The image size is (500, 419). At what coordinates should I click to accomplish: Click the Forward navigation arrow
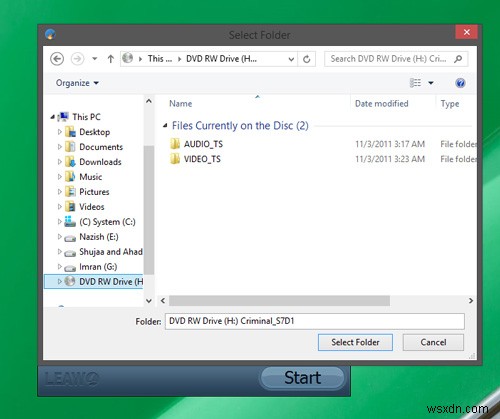(77, 59)
